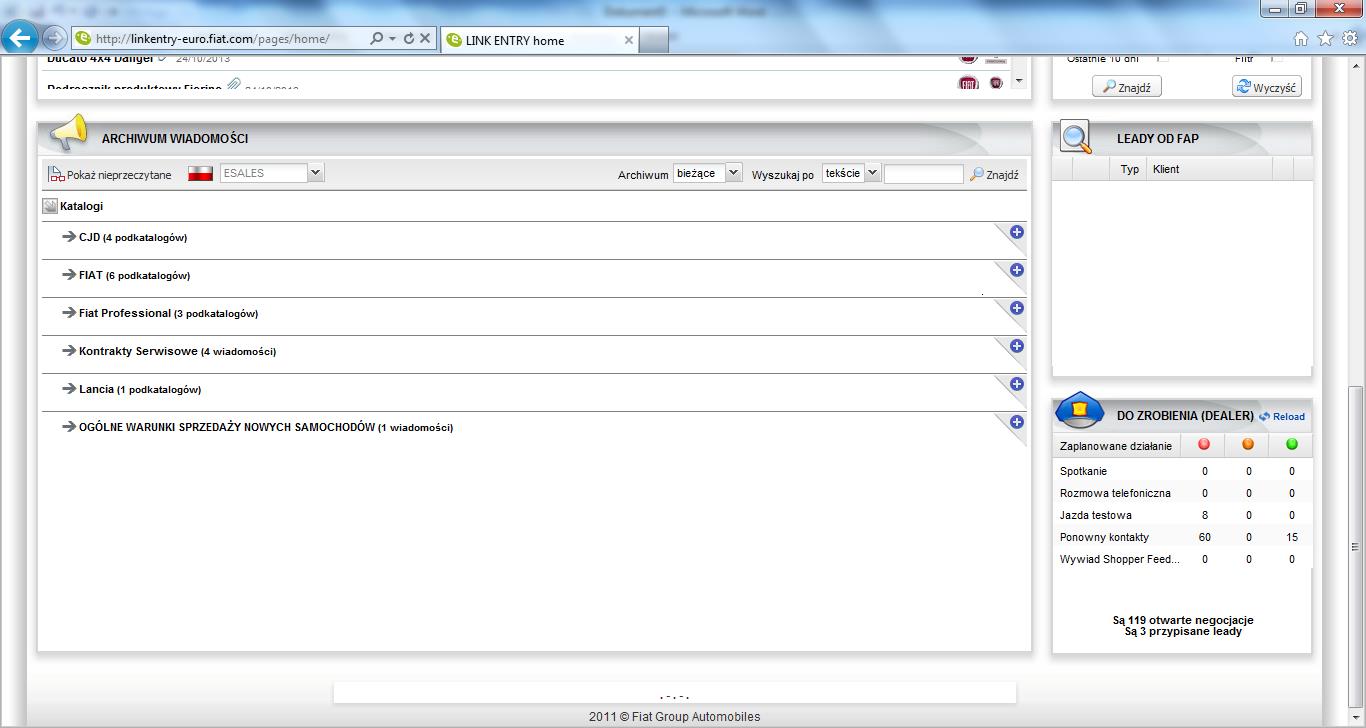Click the stop loading X in address bar

(425, 38)
